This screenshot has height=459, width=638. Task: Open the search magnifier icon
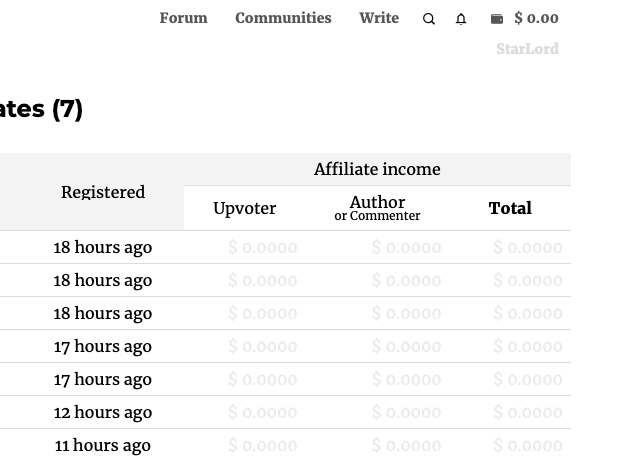pos(429,19)
